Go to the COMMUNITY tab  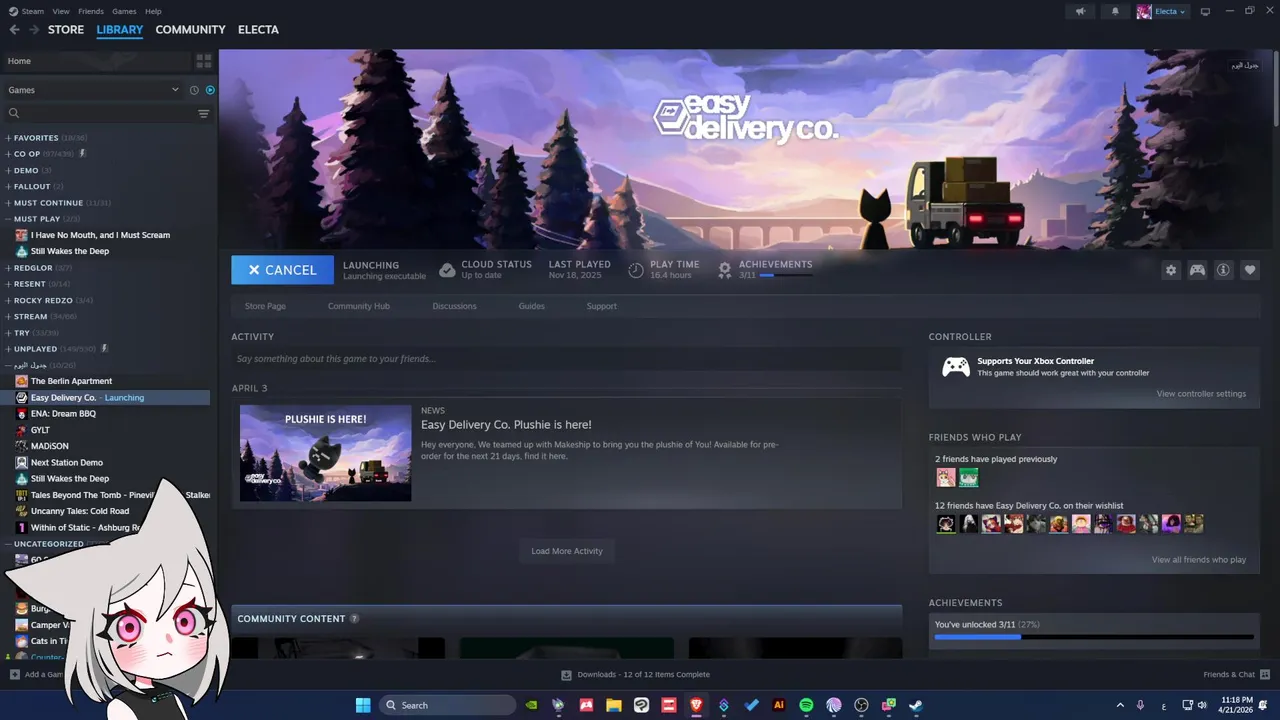point(190,30)
